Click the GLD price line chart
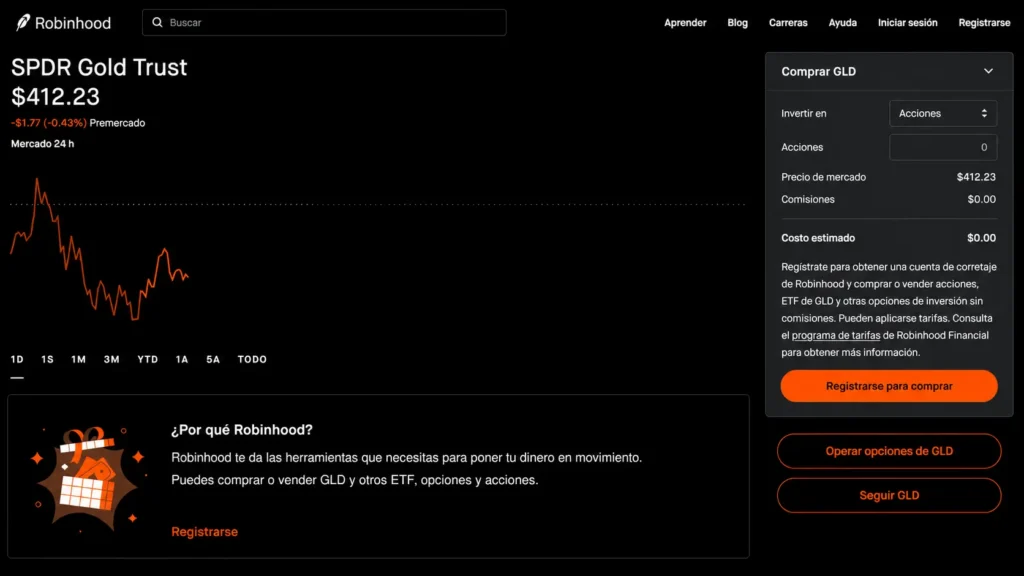Screen dimensions: 1024x576 coord(99,249)
